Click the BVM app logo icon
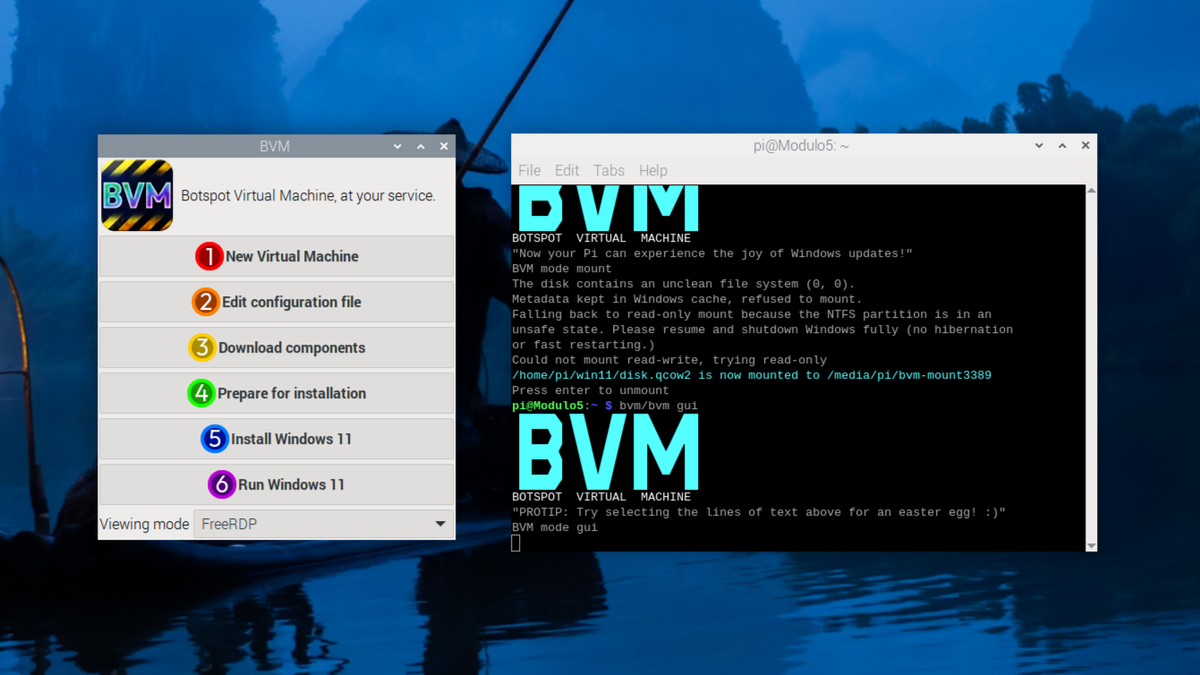The width and height of the screenshot is (1200, 675). [x=136, y=195]
